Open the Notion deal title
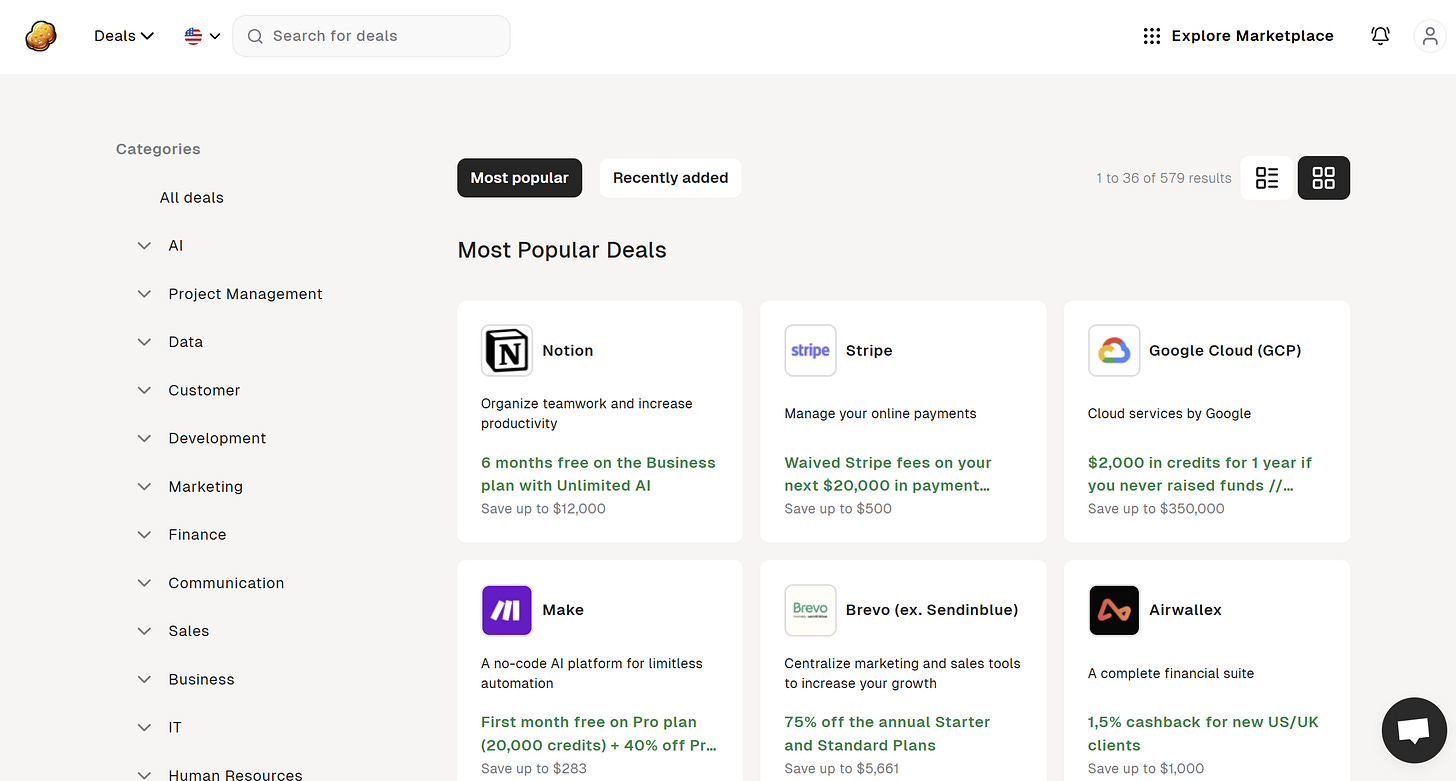1456x781 pixels. (568, 351)
